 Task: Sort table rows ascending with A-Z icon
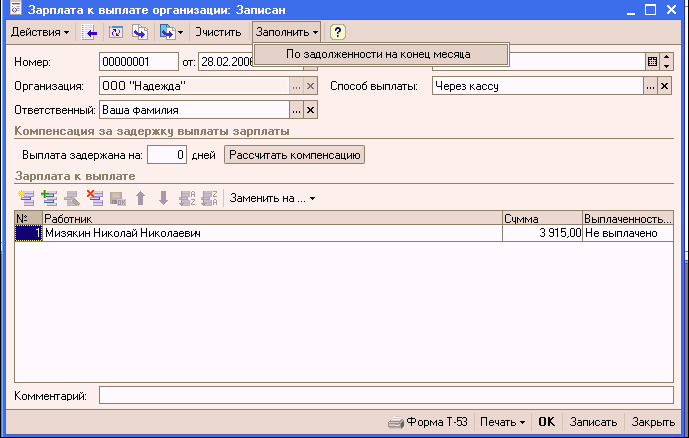pos(186,198)
